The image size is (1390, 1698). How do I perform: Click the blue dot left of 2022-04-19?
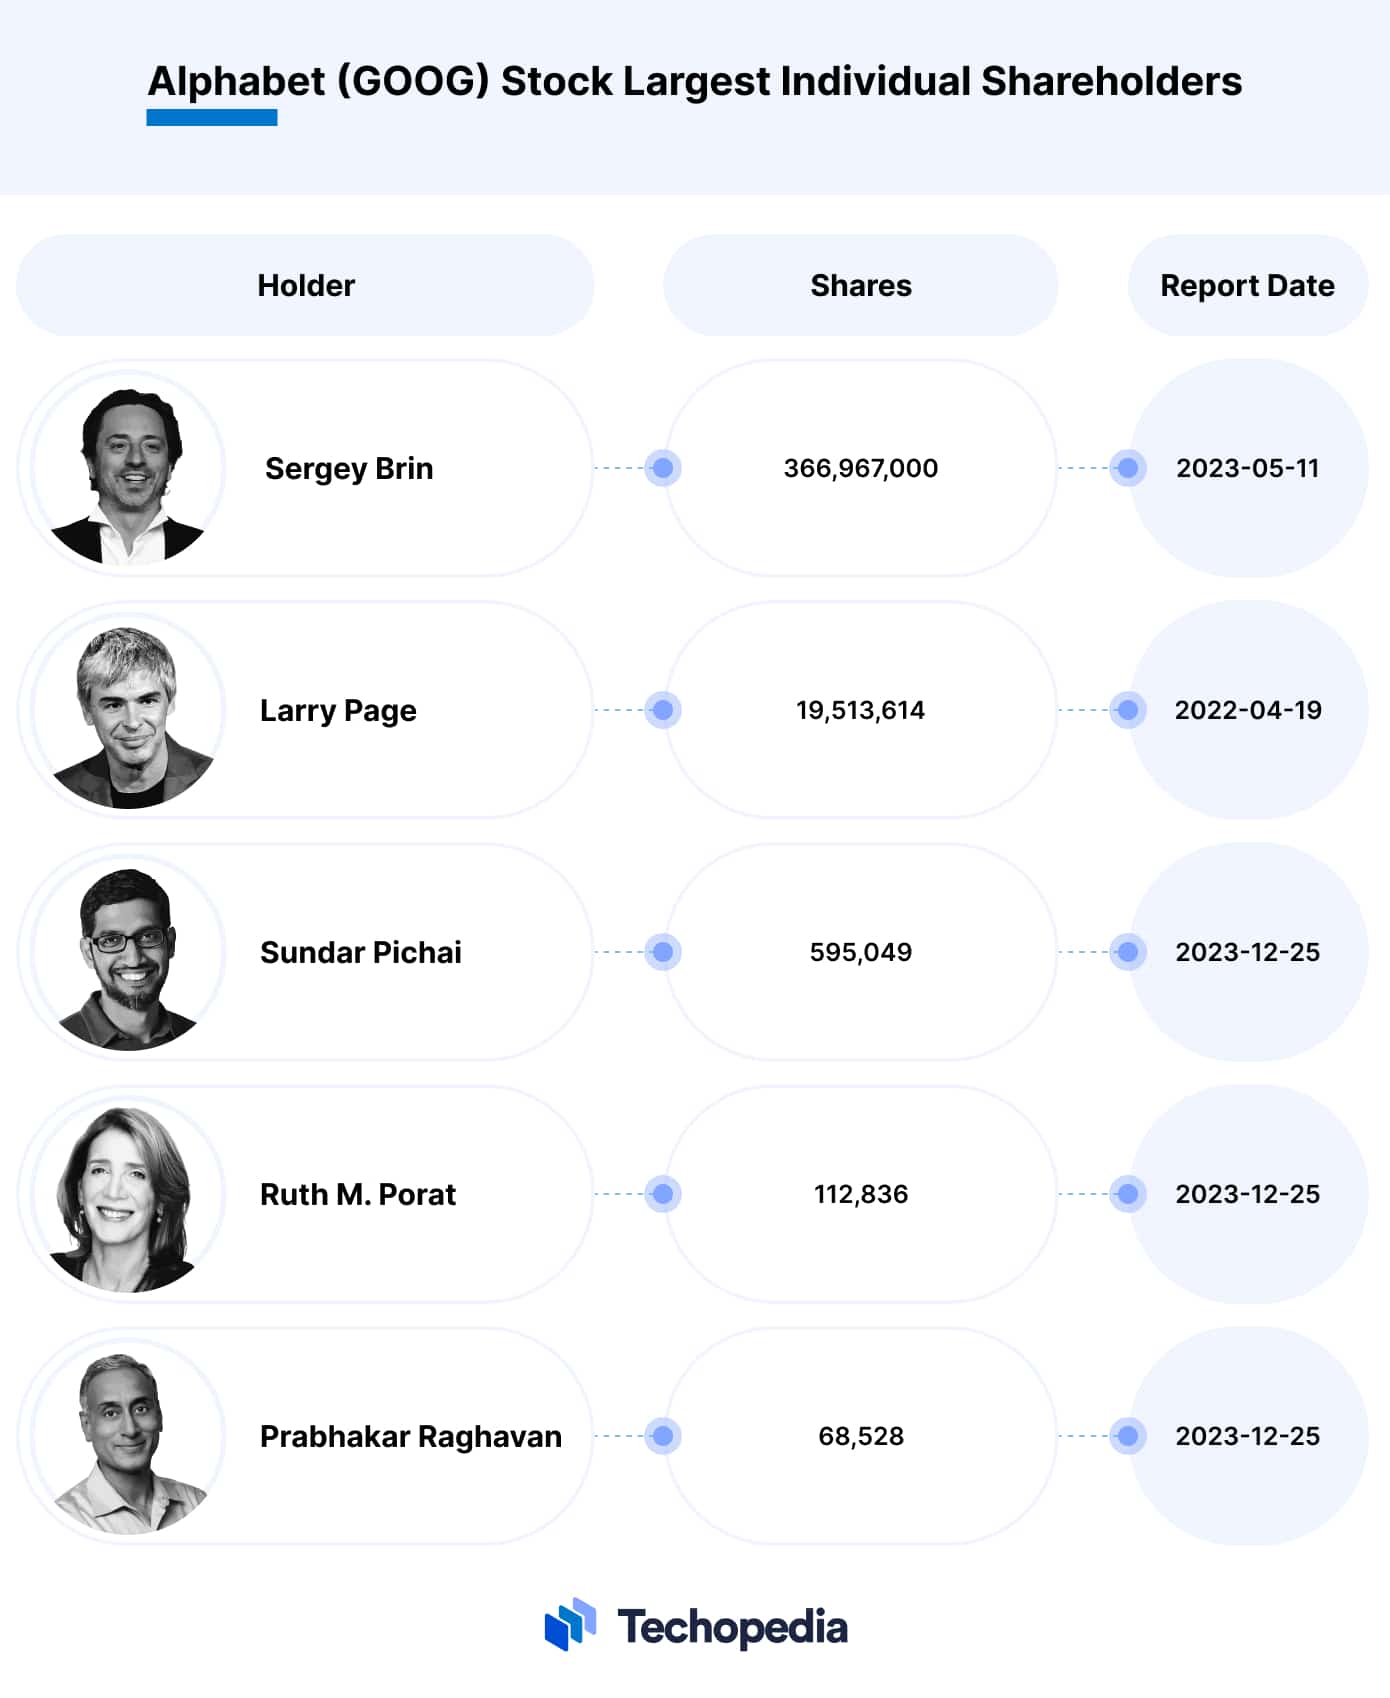(x=1128, y=710)
